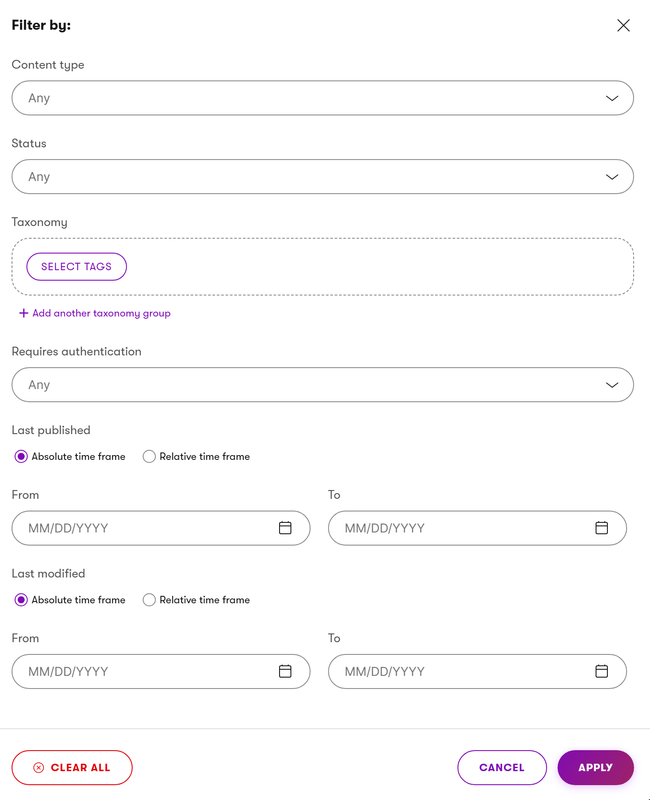Close the Filter by panel
This screenshot has width=650, height=800.
(x=623, y=26)
